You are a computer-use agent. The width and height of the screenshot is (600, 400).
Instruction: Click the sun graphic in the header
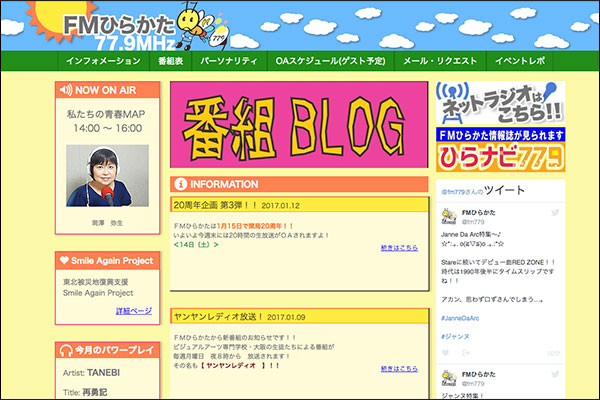[x=28, y=16]
